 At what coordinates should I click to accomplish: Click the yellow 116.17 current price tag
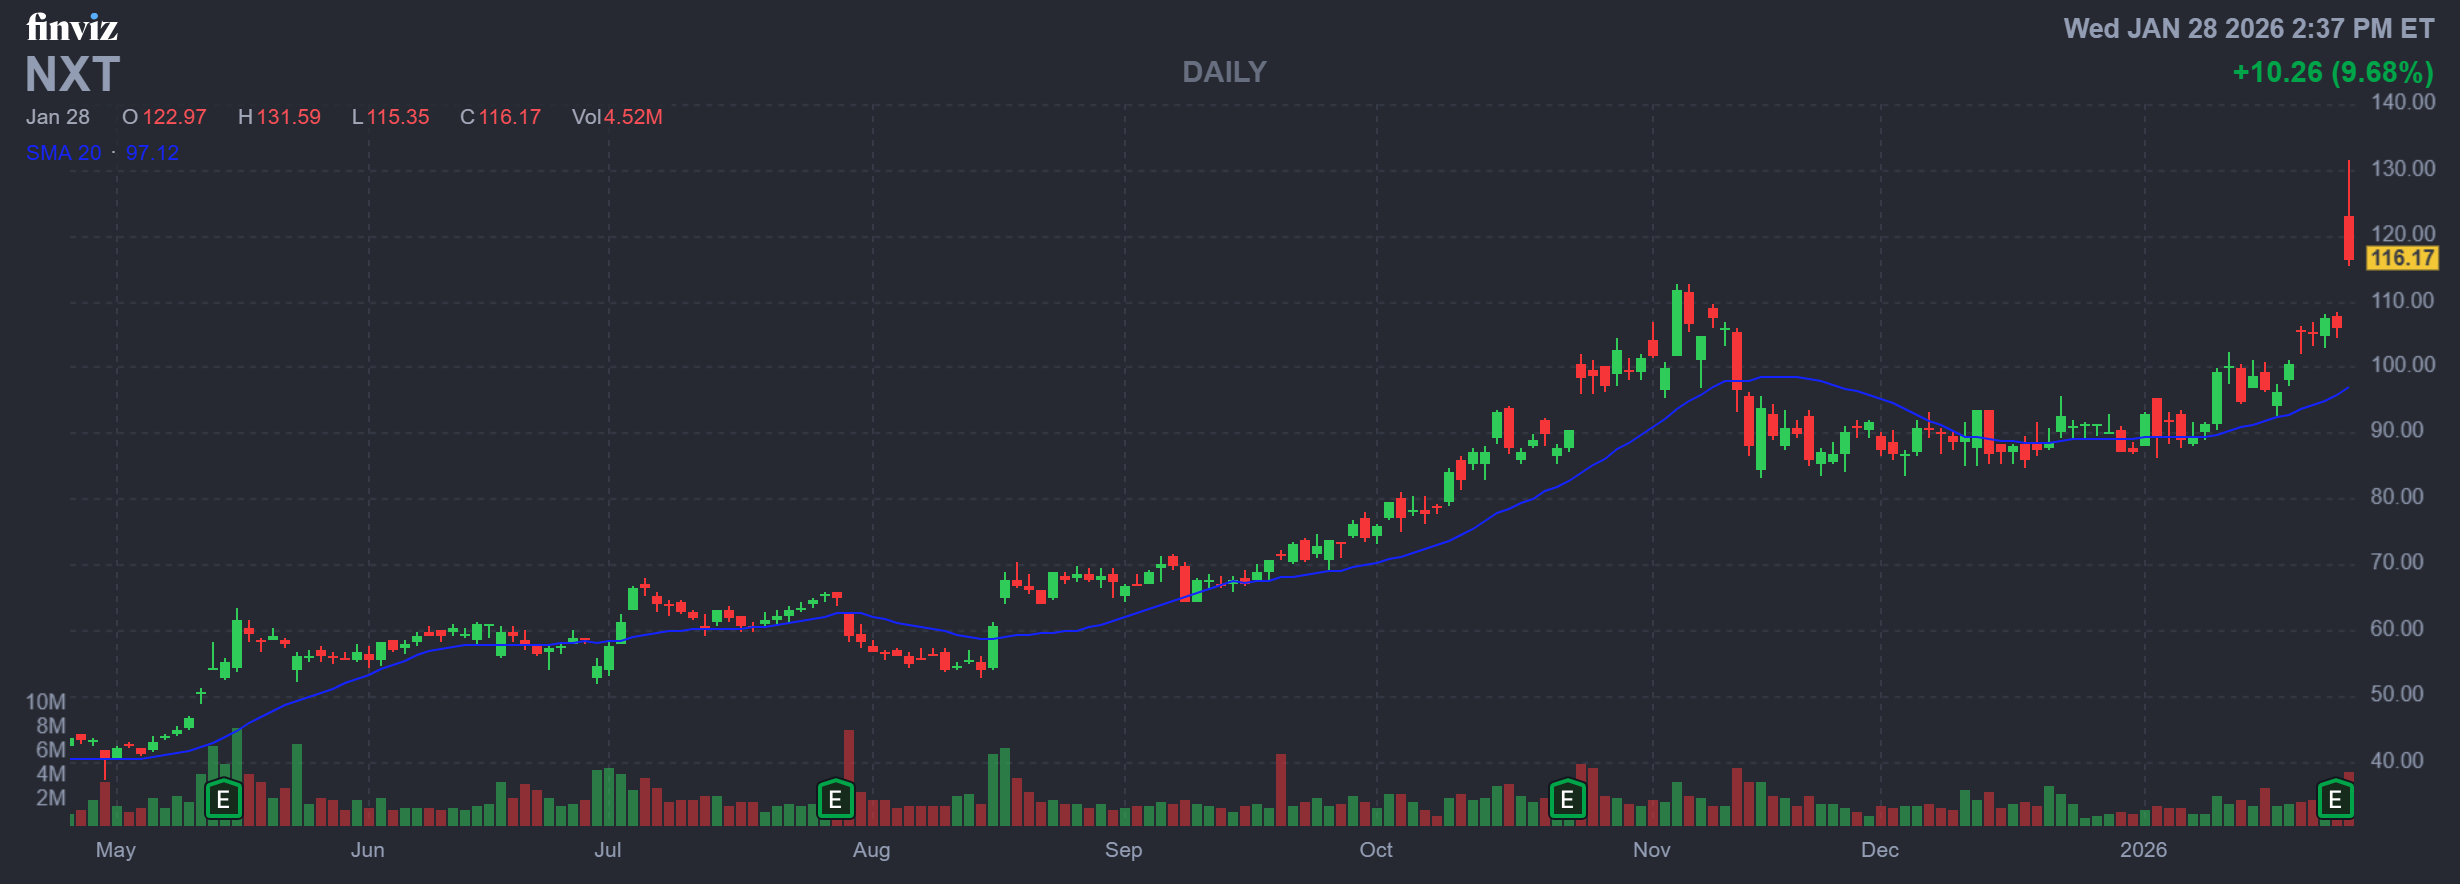point(2402,258)
